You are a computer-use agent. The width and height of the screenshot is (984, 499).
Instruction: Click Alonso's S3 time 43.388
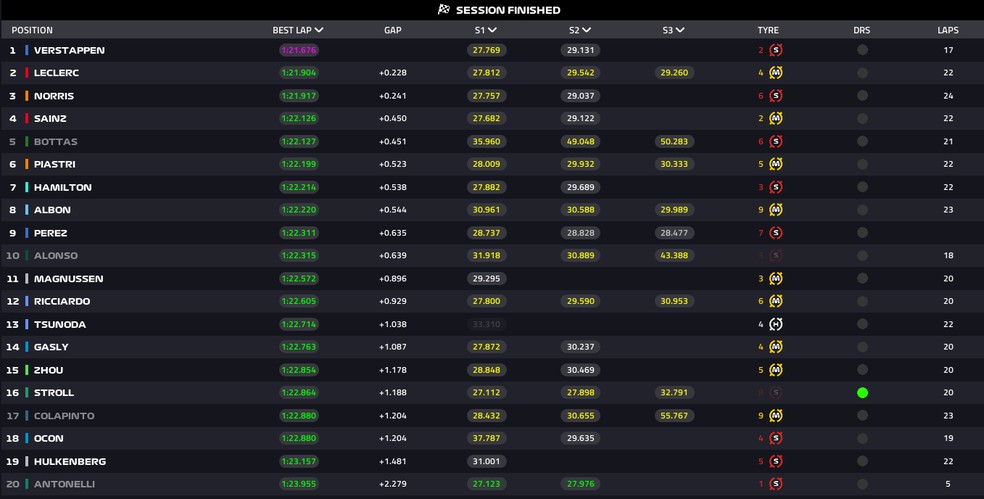coord(674,255)
